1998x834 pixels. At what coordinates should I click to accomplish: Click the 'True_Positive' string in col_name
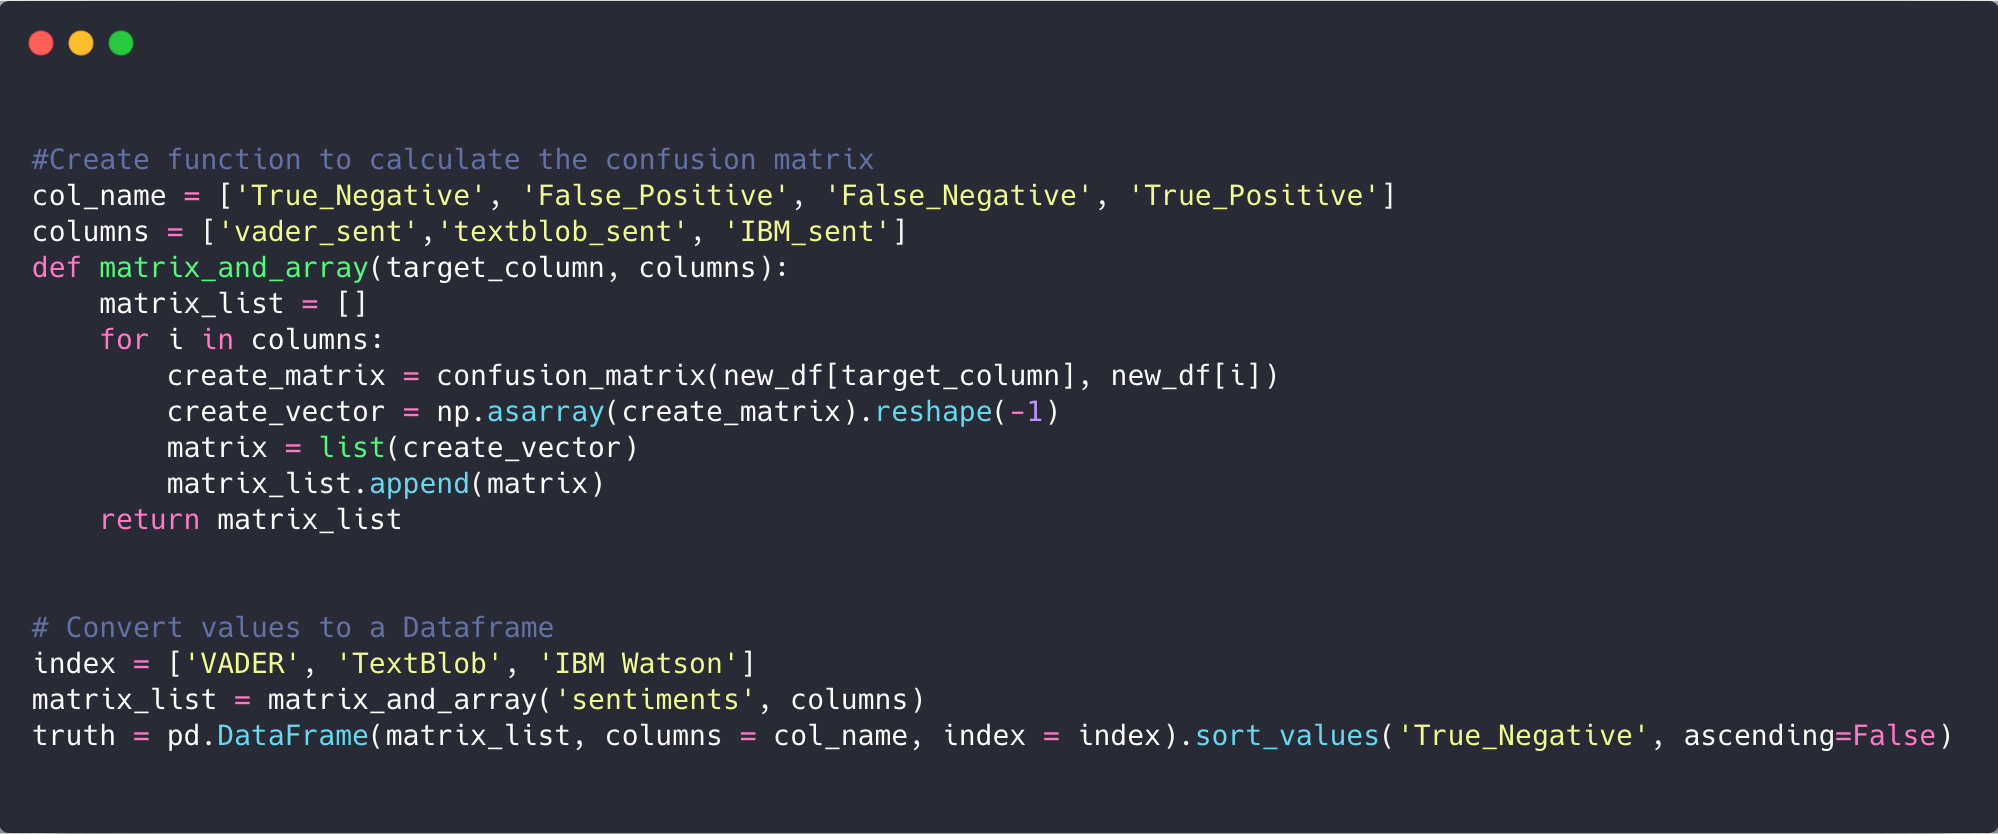pyautogui.click(x=1254, y=196)
